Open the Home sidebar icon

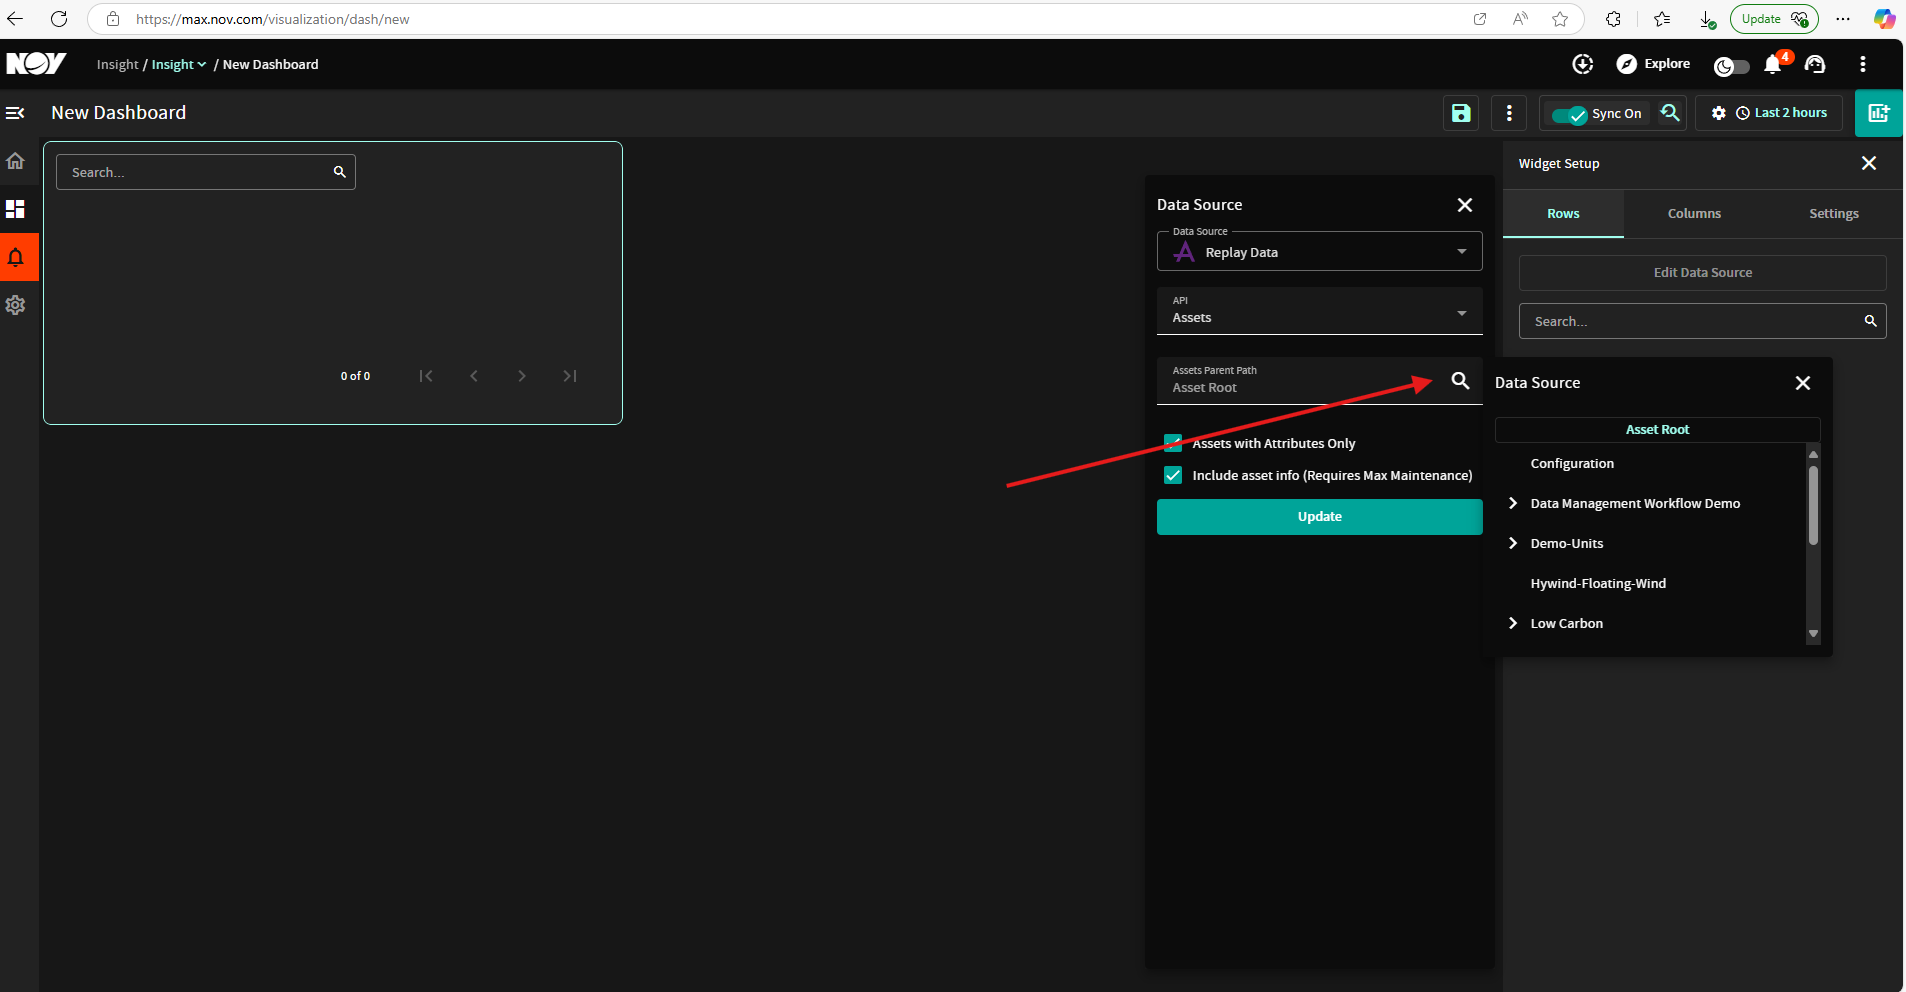16,161
